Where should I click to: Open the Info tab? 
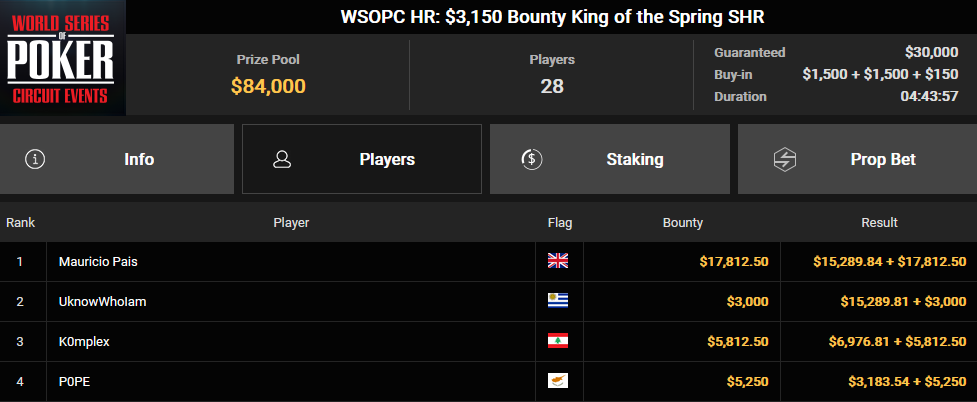[x=117, y=159]
